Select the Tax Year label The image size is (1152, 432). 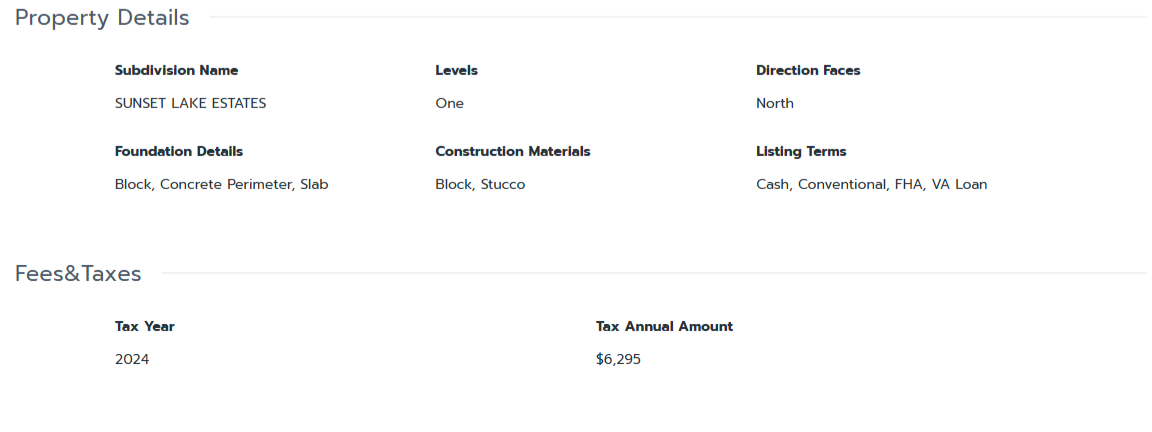coord(145,326)
